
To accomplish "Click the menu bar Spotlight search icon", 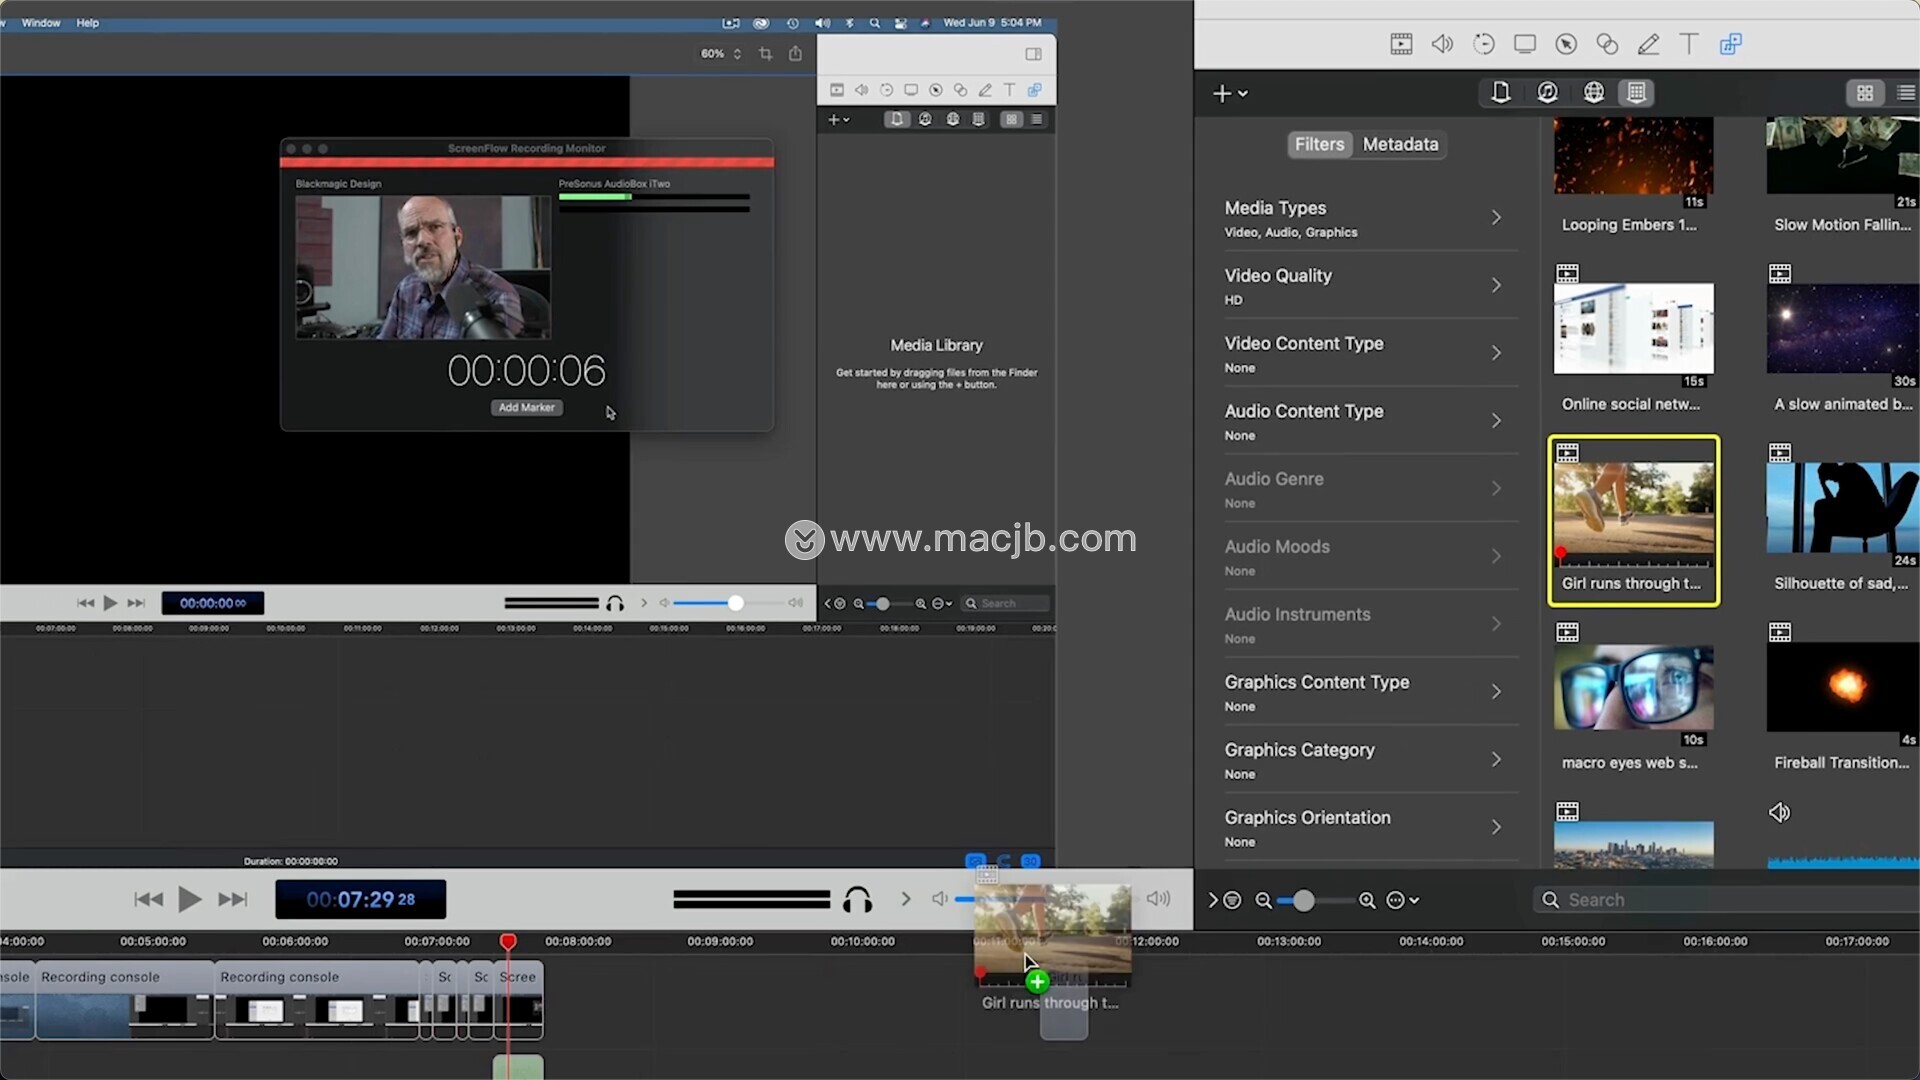I will [x=875, y=22].
